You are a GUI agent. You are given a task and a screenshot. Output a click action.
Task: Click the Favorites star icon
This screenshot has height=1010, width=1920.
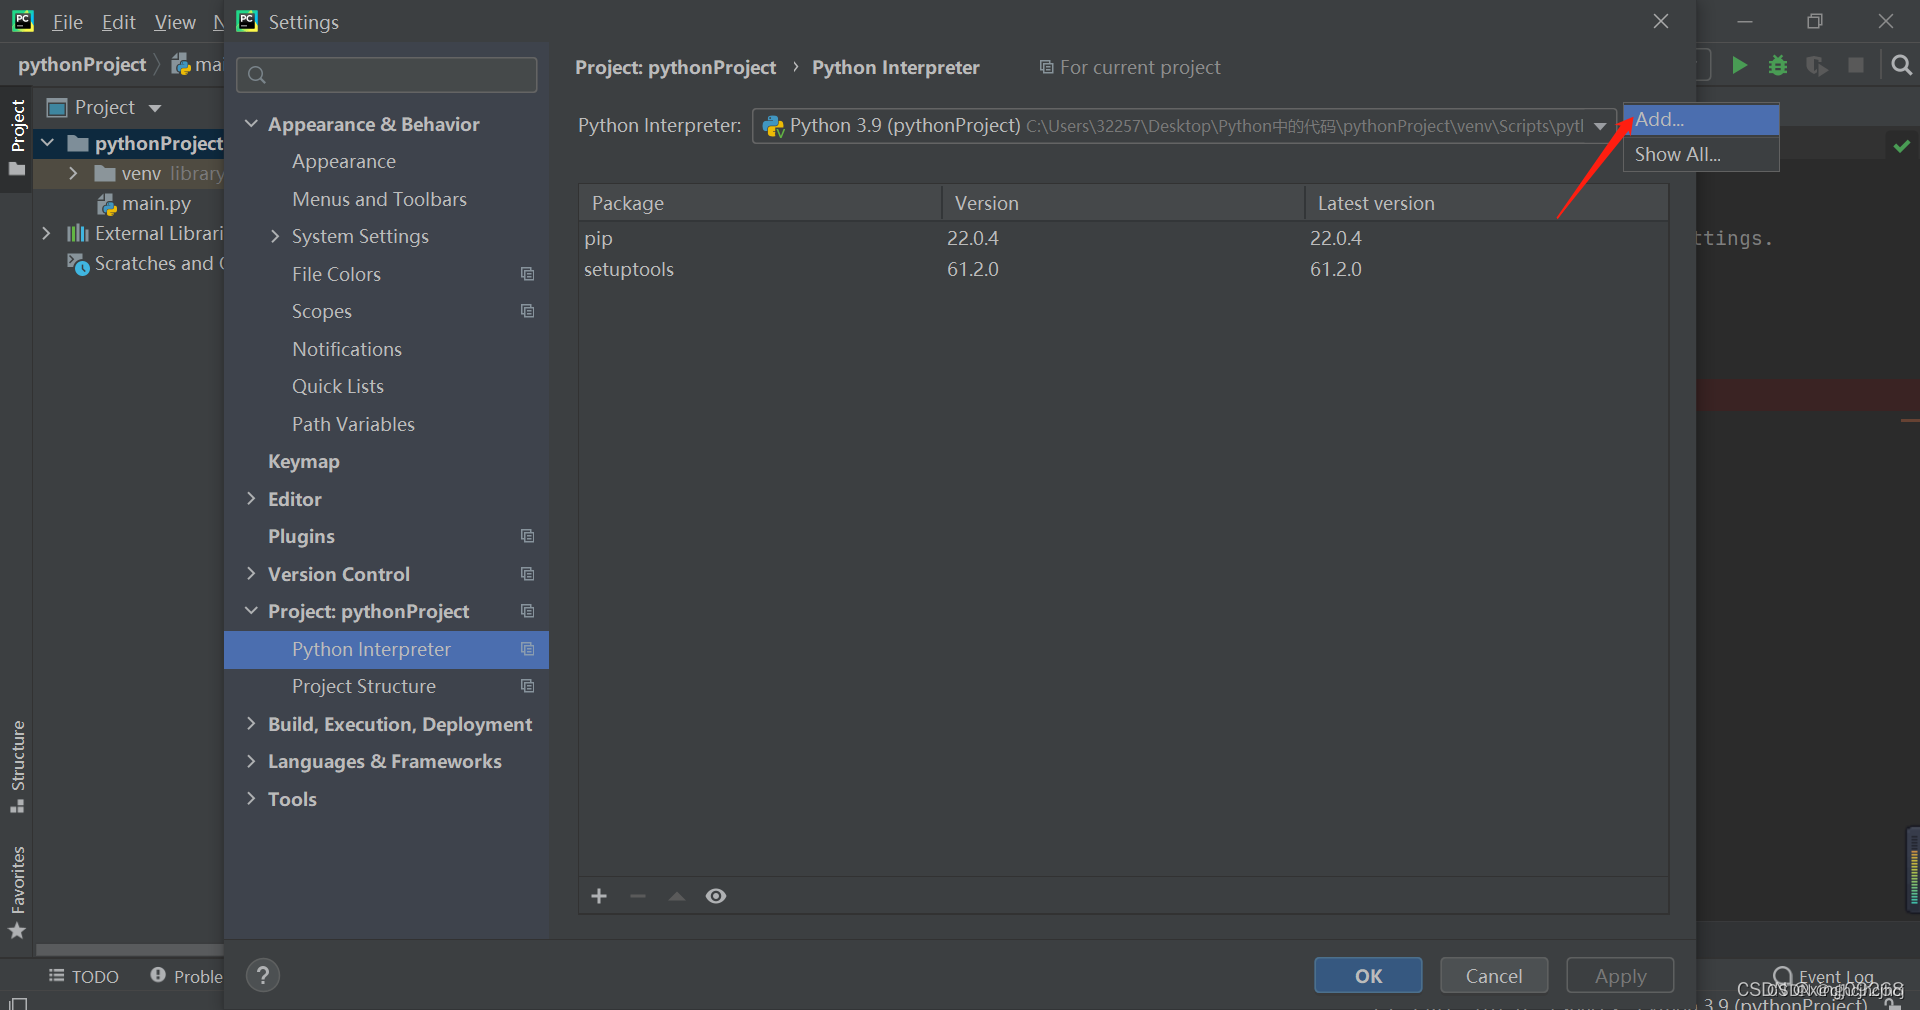[17, 930]
